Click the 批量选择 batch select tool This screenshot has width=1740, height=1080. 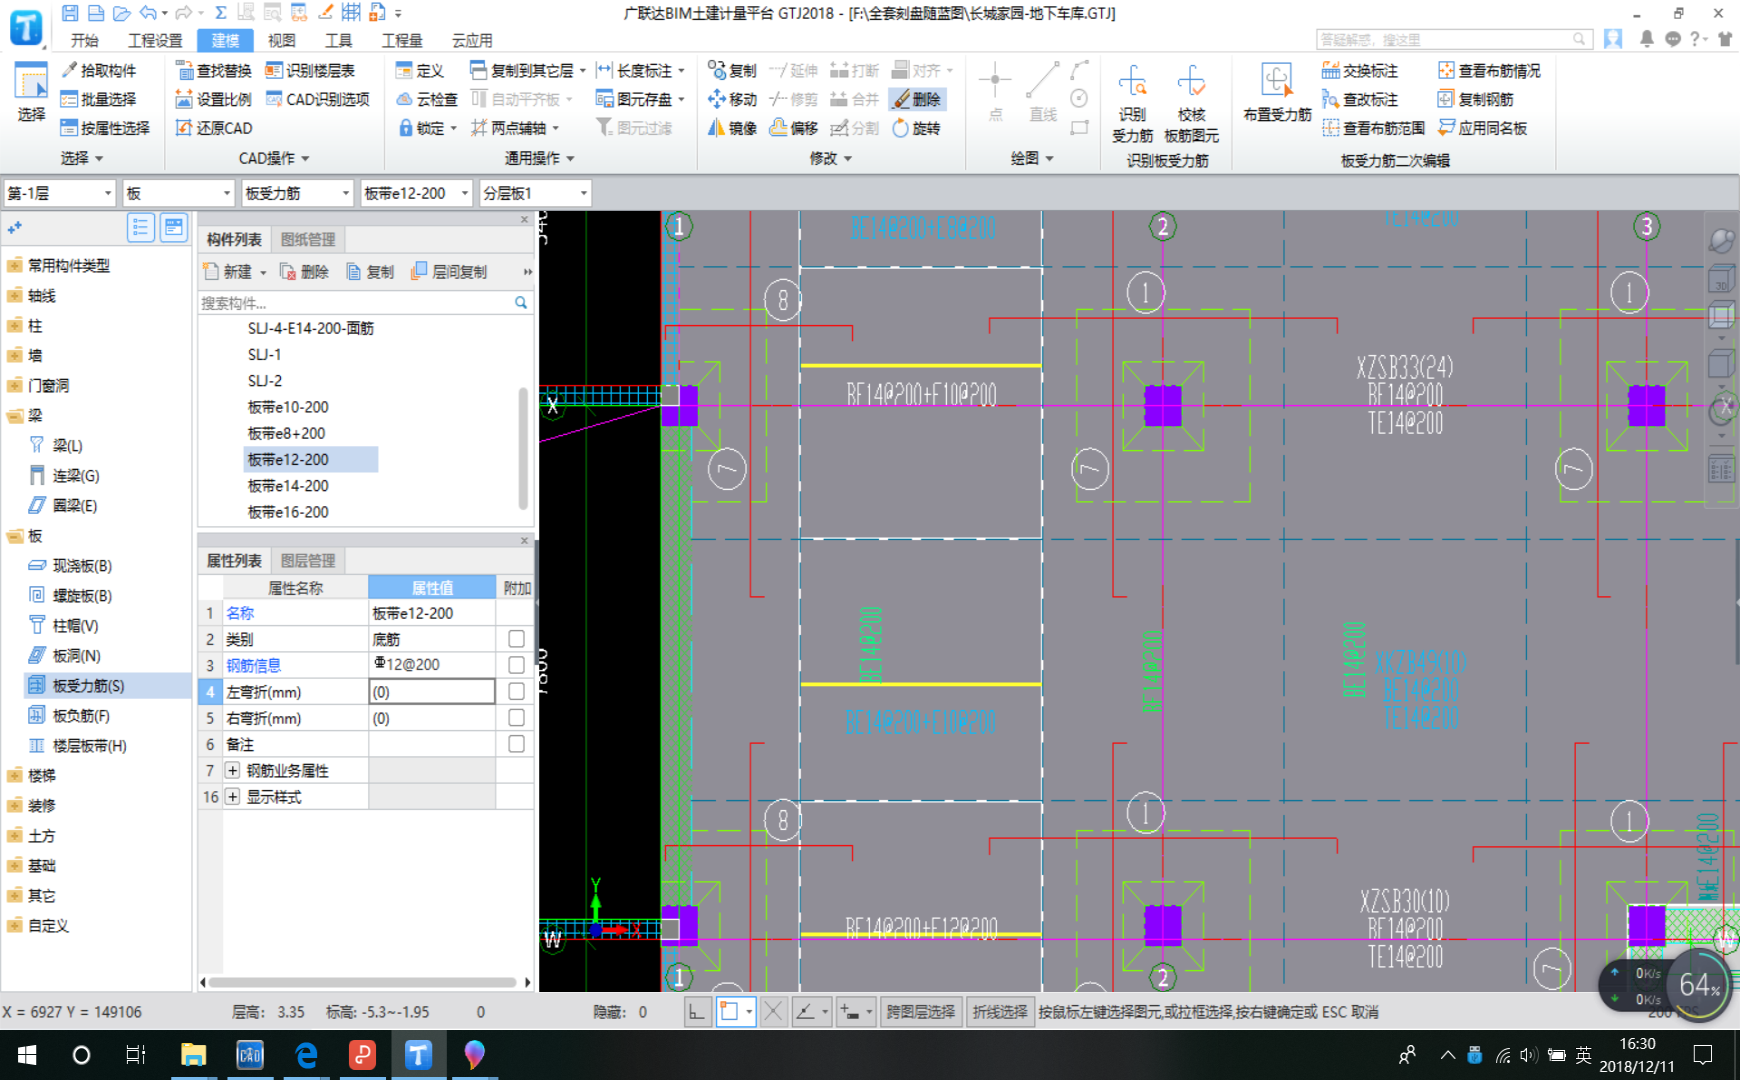98,99
